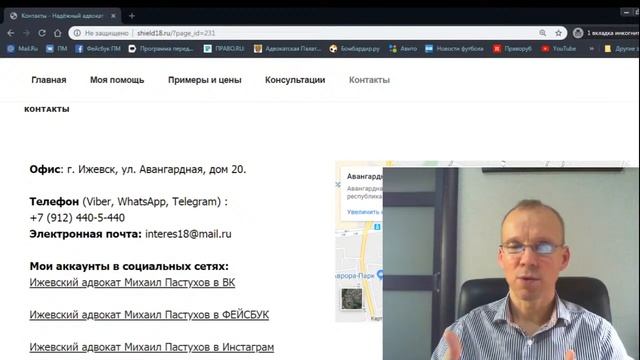Viewport: 640px width, 360px height.
Task: Open the Моя помощь menu item
Action: pyautogui.click(x=117, y=80)
